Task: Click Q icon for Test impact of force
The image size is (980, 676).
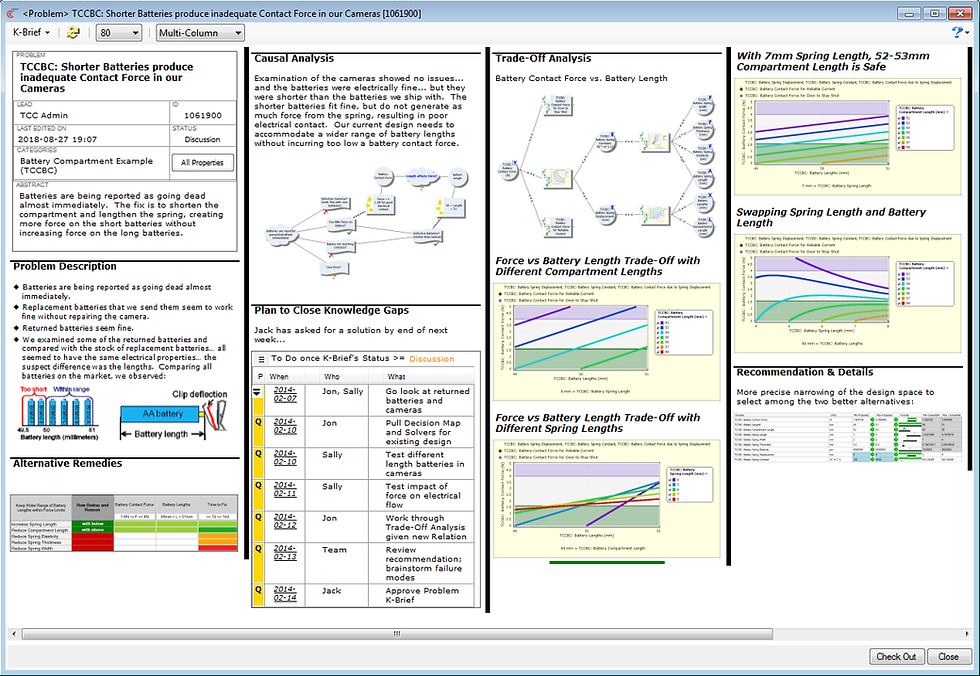Action: point(258,486)
